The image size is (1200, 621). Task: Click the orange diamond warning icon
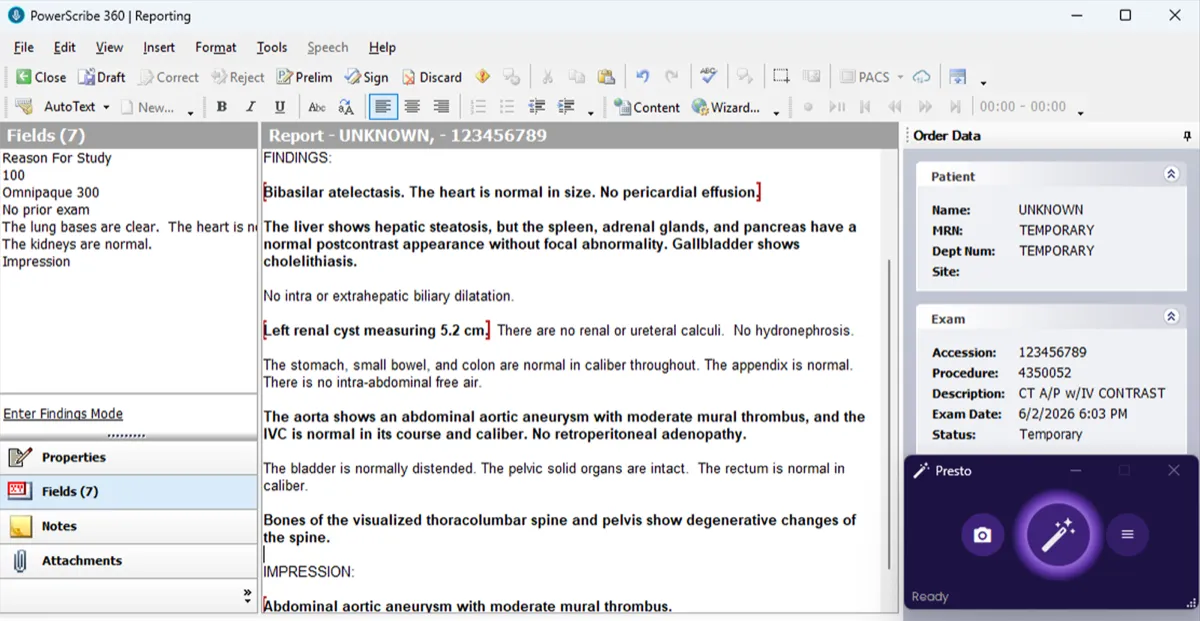click(x=482, y=76)
